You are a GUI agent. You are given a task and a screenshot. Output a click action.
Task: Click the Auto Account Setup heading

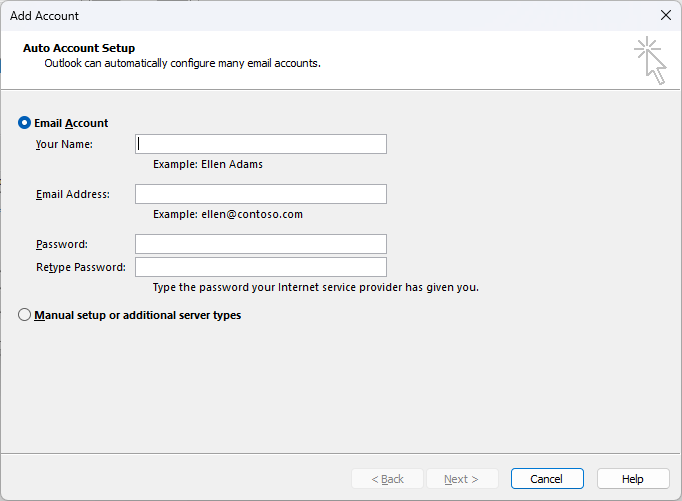pyautogui.click(x=79, y=48)
